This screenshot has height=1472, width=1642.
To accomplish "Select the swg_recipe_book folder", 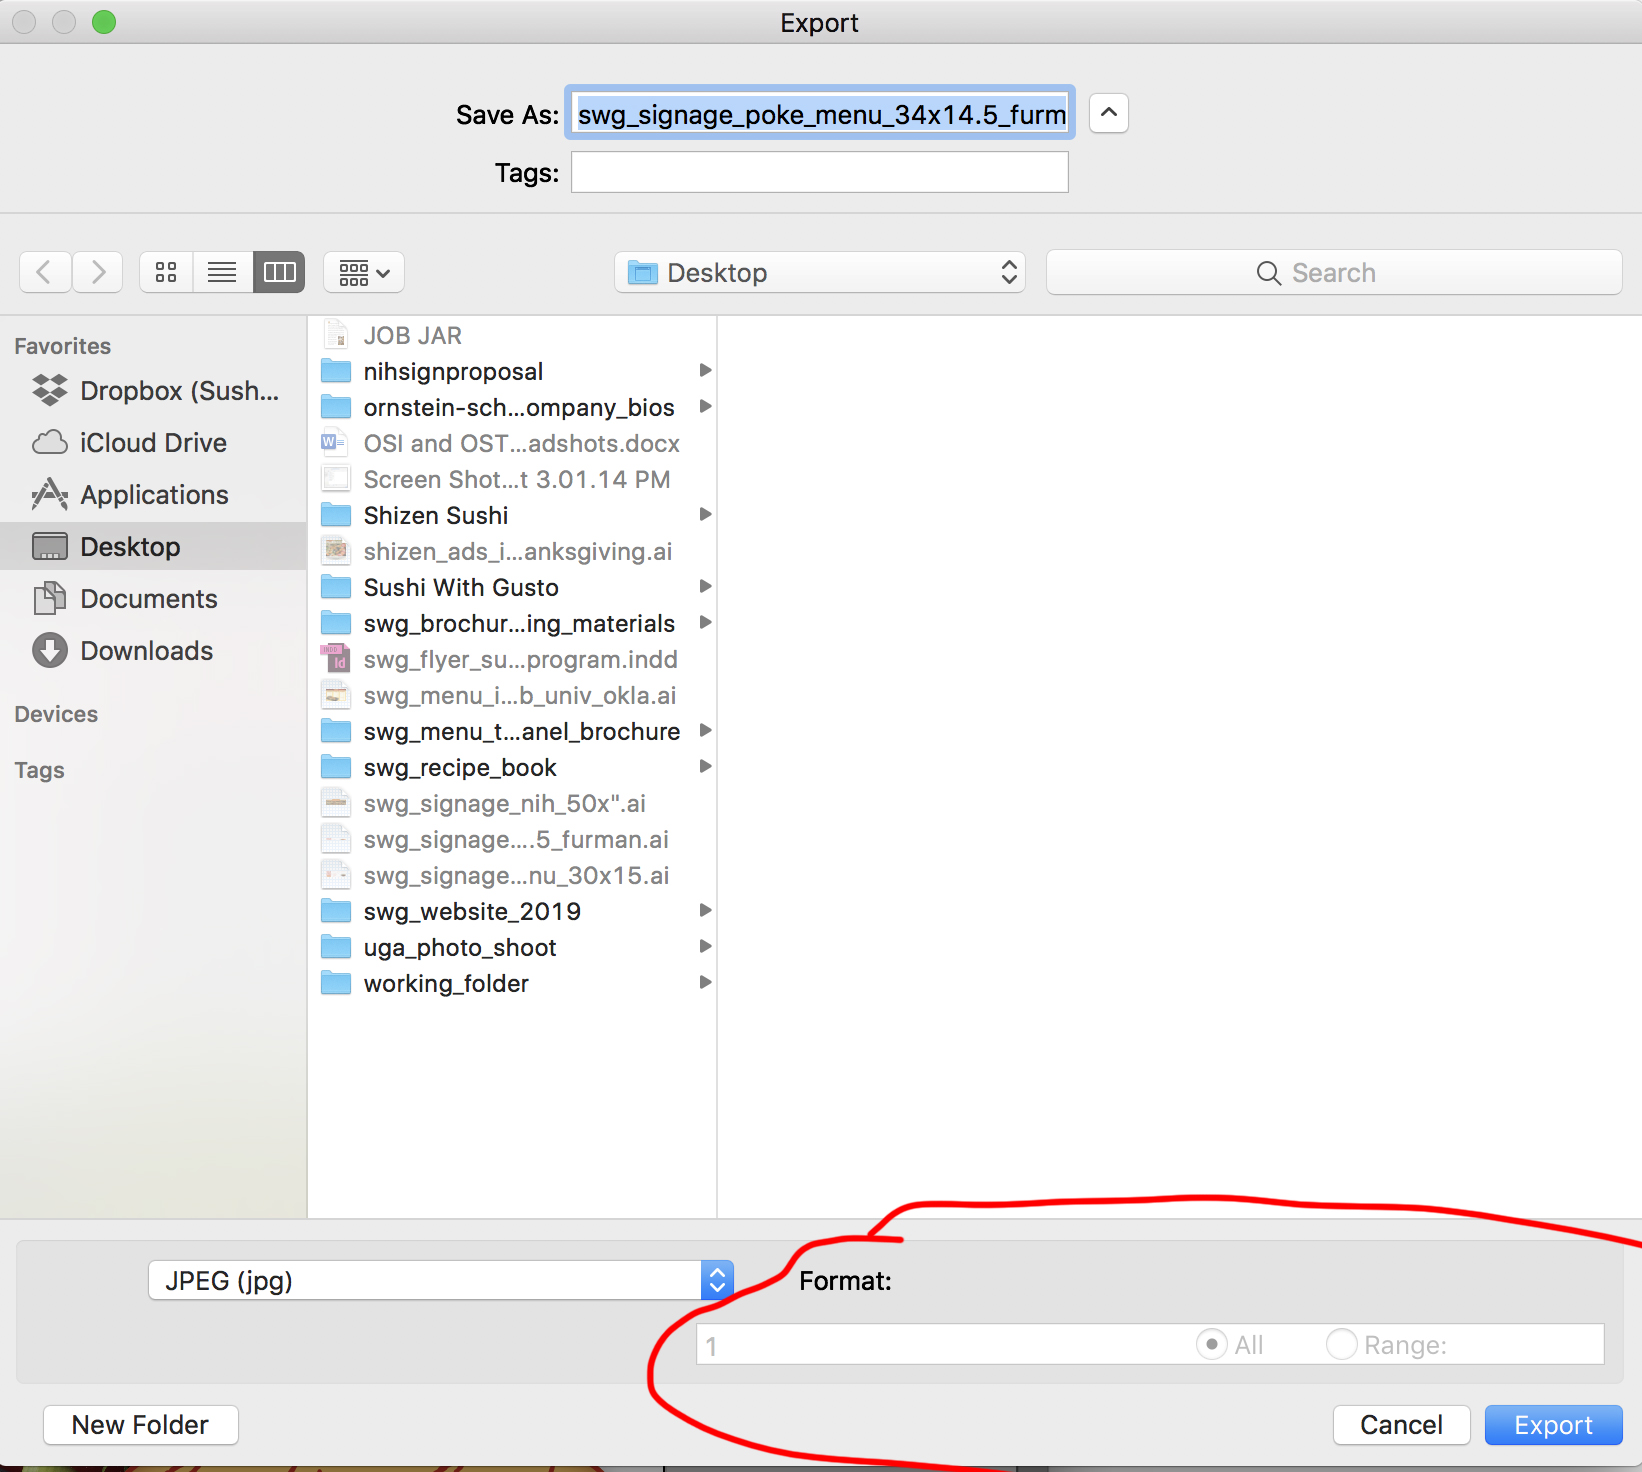I will click(x=460, y=767).
